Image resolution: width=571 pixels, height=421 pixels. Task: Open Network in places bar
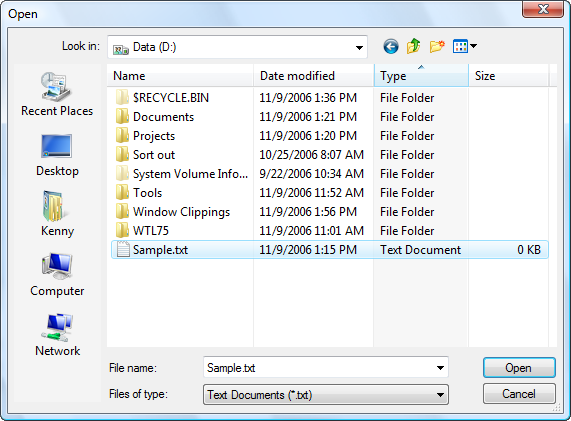click(57, 335)
